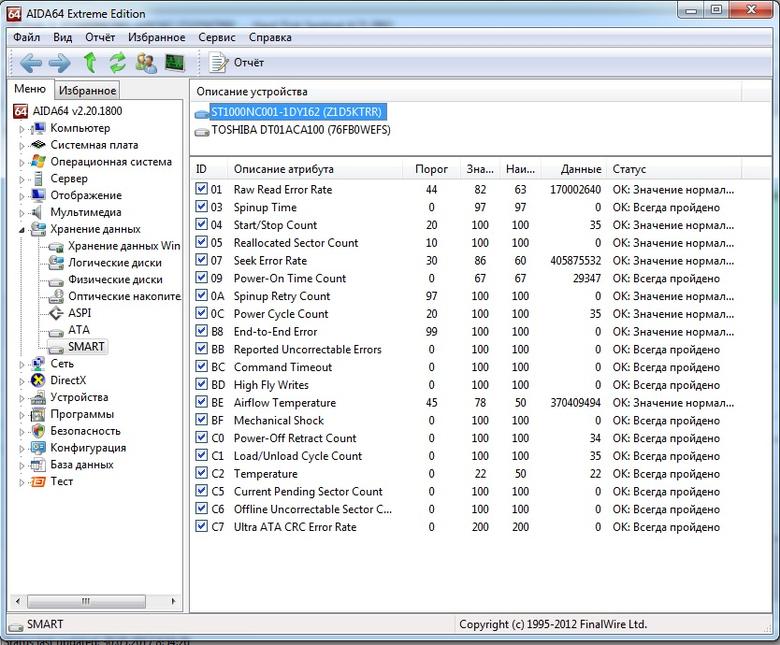
Task: Expand the Сервер tree node
Action: coord(22,179)
